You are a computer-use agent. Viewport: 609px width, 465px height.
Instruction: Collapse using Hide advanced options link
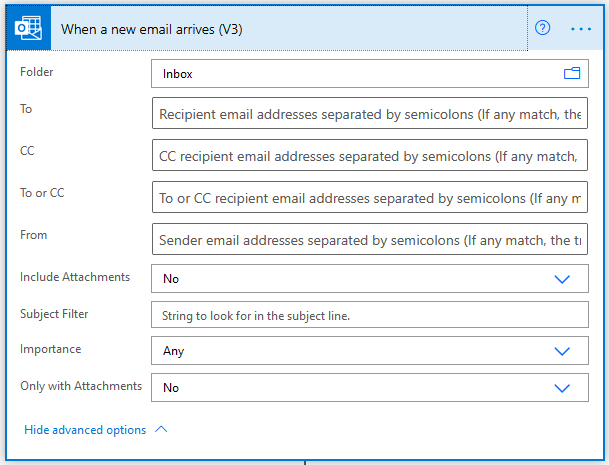pyautogui.click(x=85, y=430)
